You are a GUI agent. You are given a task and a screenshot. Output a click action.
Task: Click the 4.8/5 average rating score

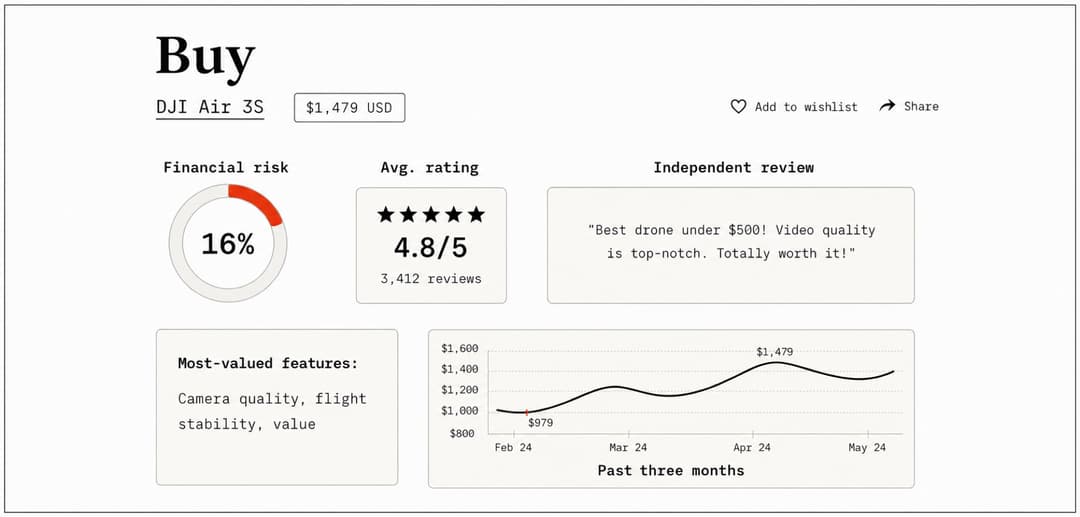pyautogui.click(x=431, y=248)
